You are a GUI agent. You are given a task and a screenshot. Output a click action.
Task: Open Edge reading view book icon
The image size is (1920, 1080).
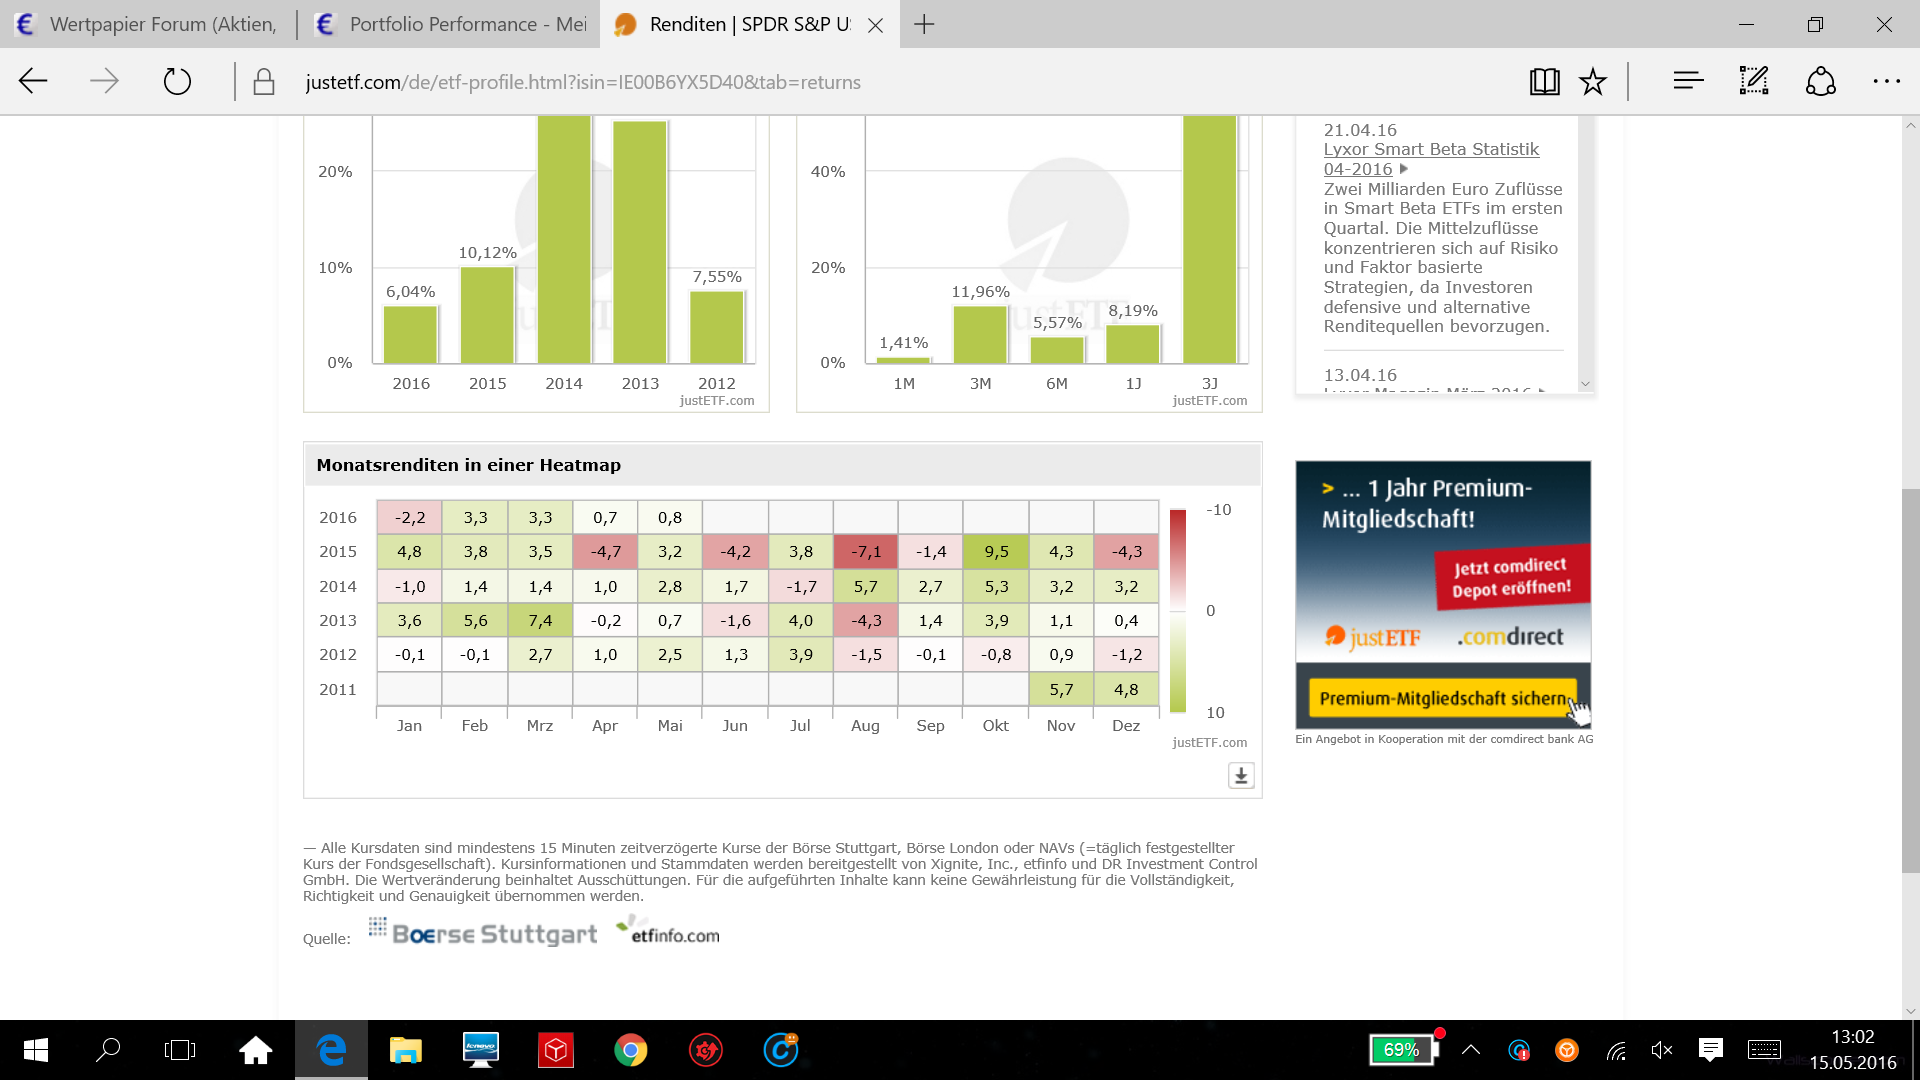(x=1544, y=82)
